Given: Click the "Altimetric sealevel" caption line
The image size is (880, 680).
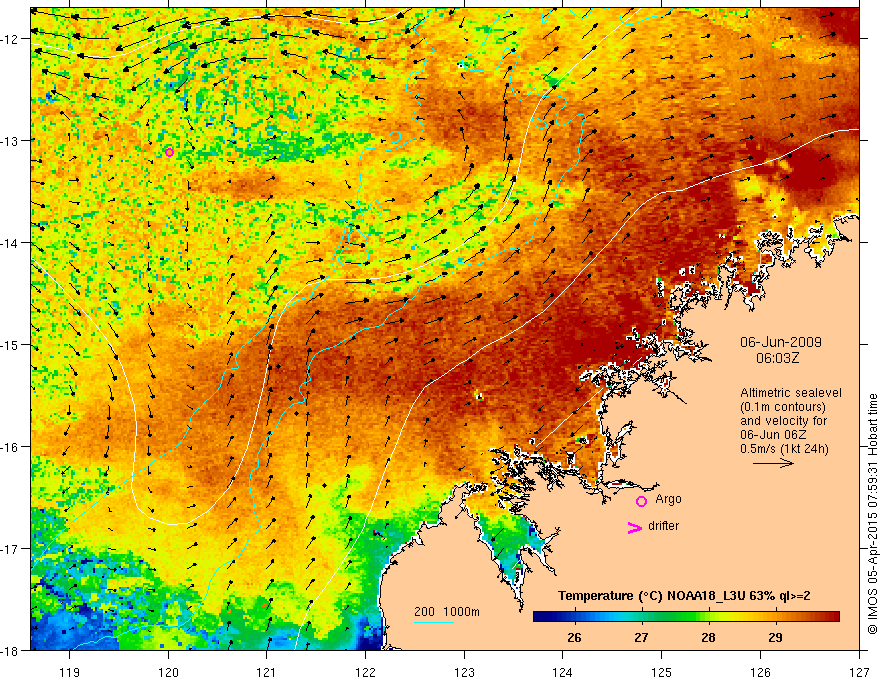Looking at the screenshot, I should tap(791, 393).
